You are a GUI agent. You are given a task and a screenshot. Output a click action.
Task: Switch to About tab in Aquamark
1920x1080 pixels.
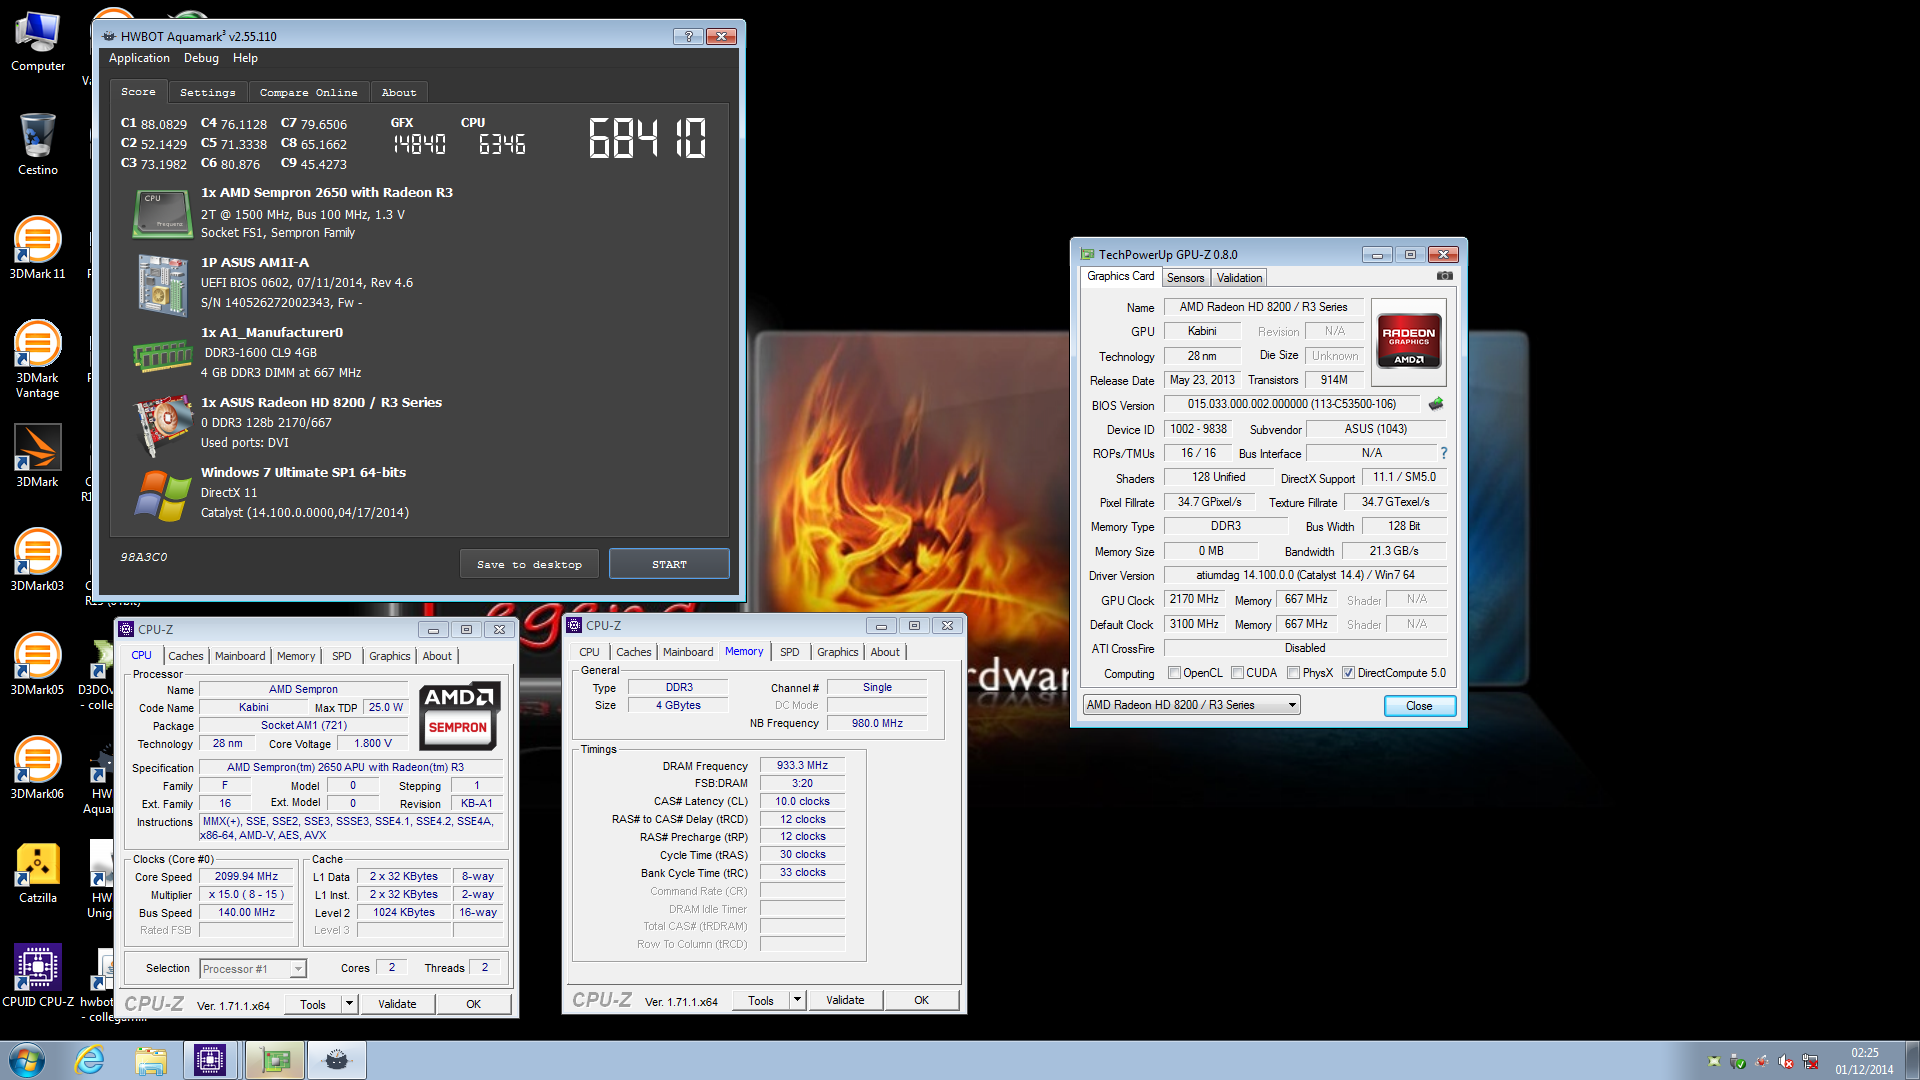tap(399, 92)
